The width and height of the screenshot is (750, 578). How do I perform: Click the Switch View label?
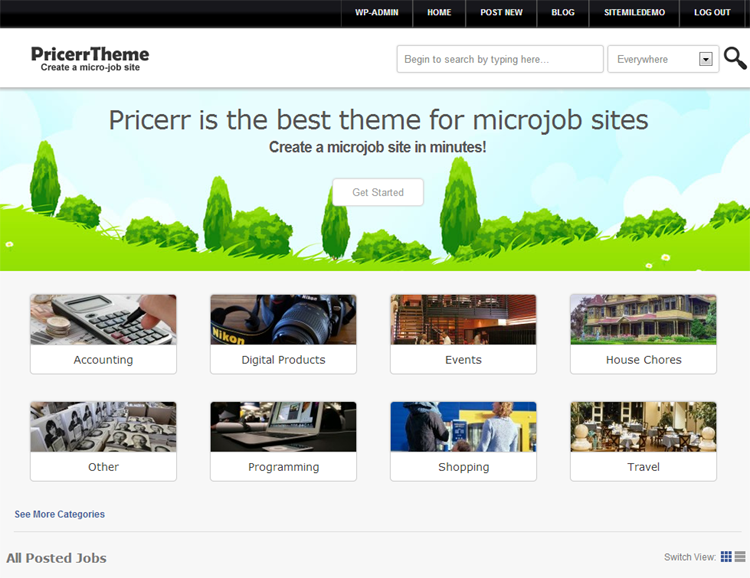coord(690,557)
